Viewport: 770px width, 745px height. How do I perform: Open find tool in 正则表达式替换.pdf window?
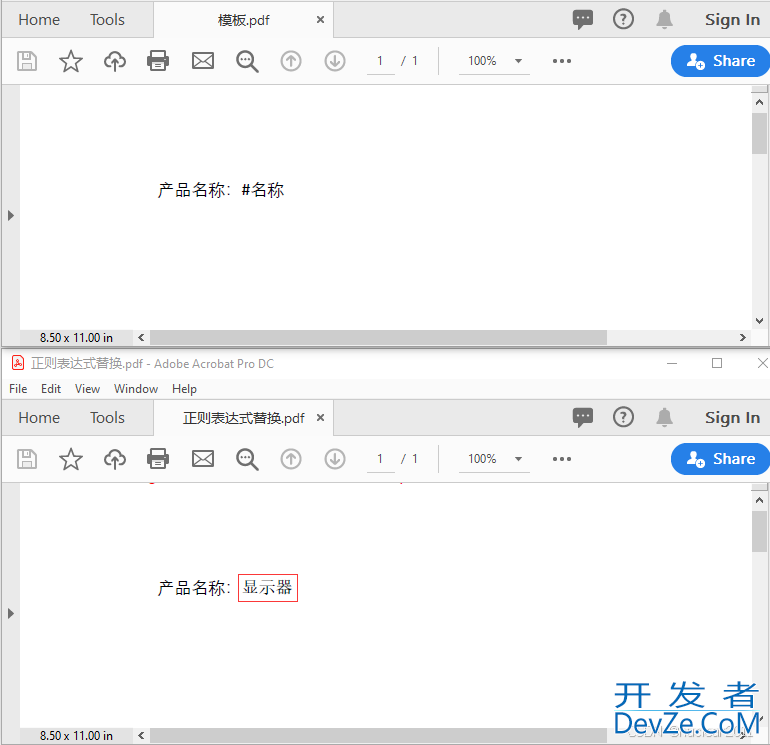pyautogui.click(x=247, y=459)
